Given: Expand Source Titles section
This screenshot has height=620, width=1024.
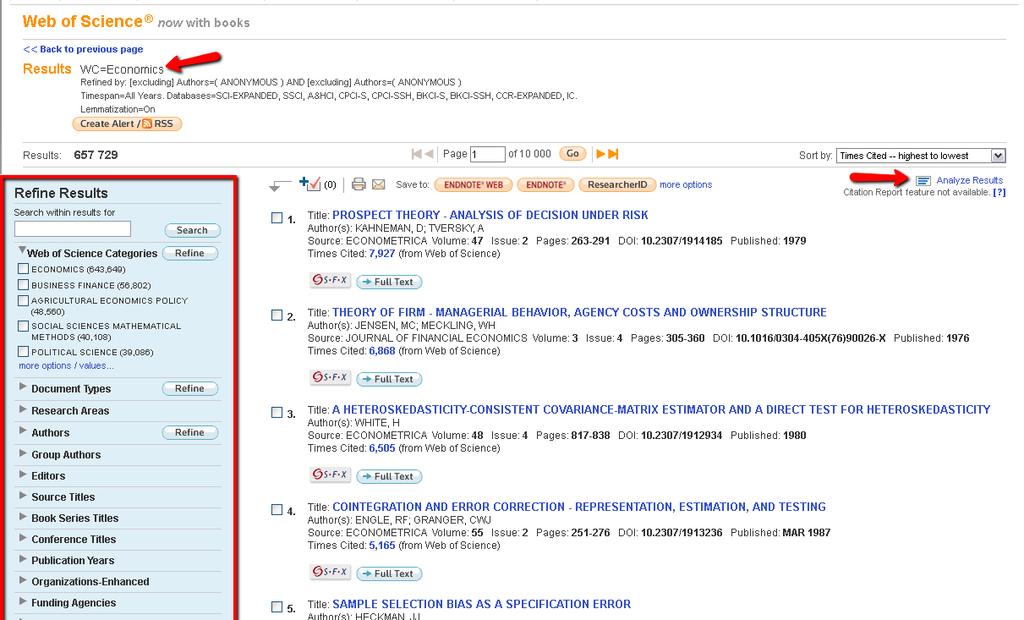Looking at the screenshot, I should (x=23, y=495).
